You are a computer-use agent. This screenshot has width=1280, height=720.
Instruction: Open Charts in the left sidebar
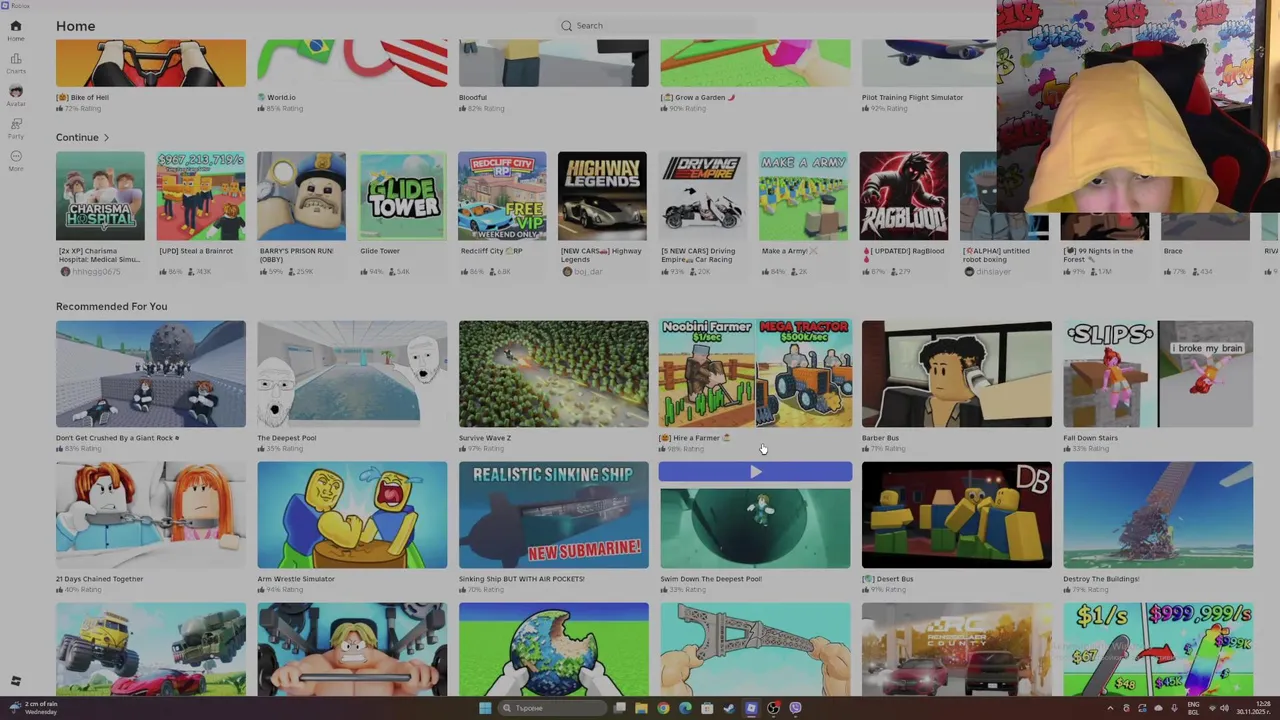pyautogui.click(x=15, y=63)
